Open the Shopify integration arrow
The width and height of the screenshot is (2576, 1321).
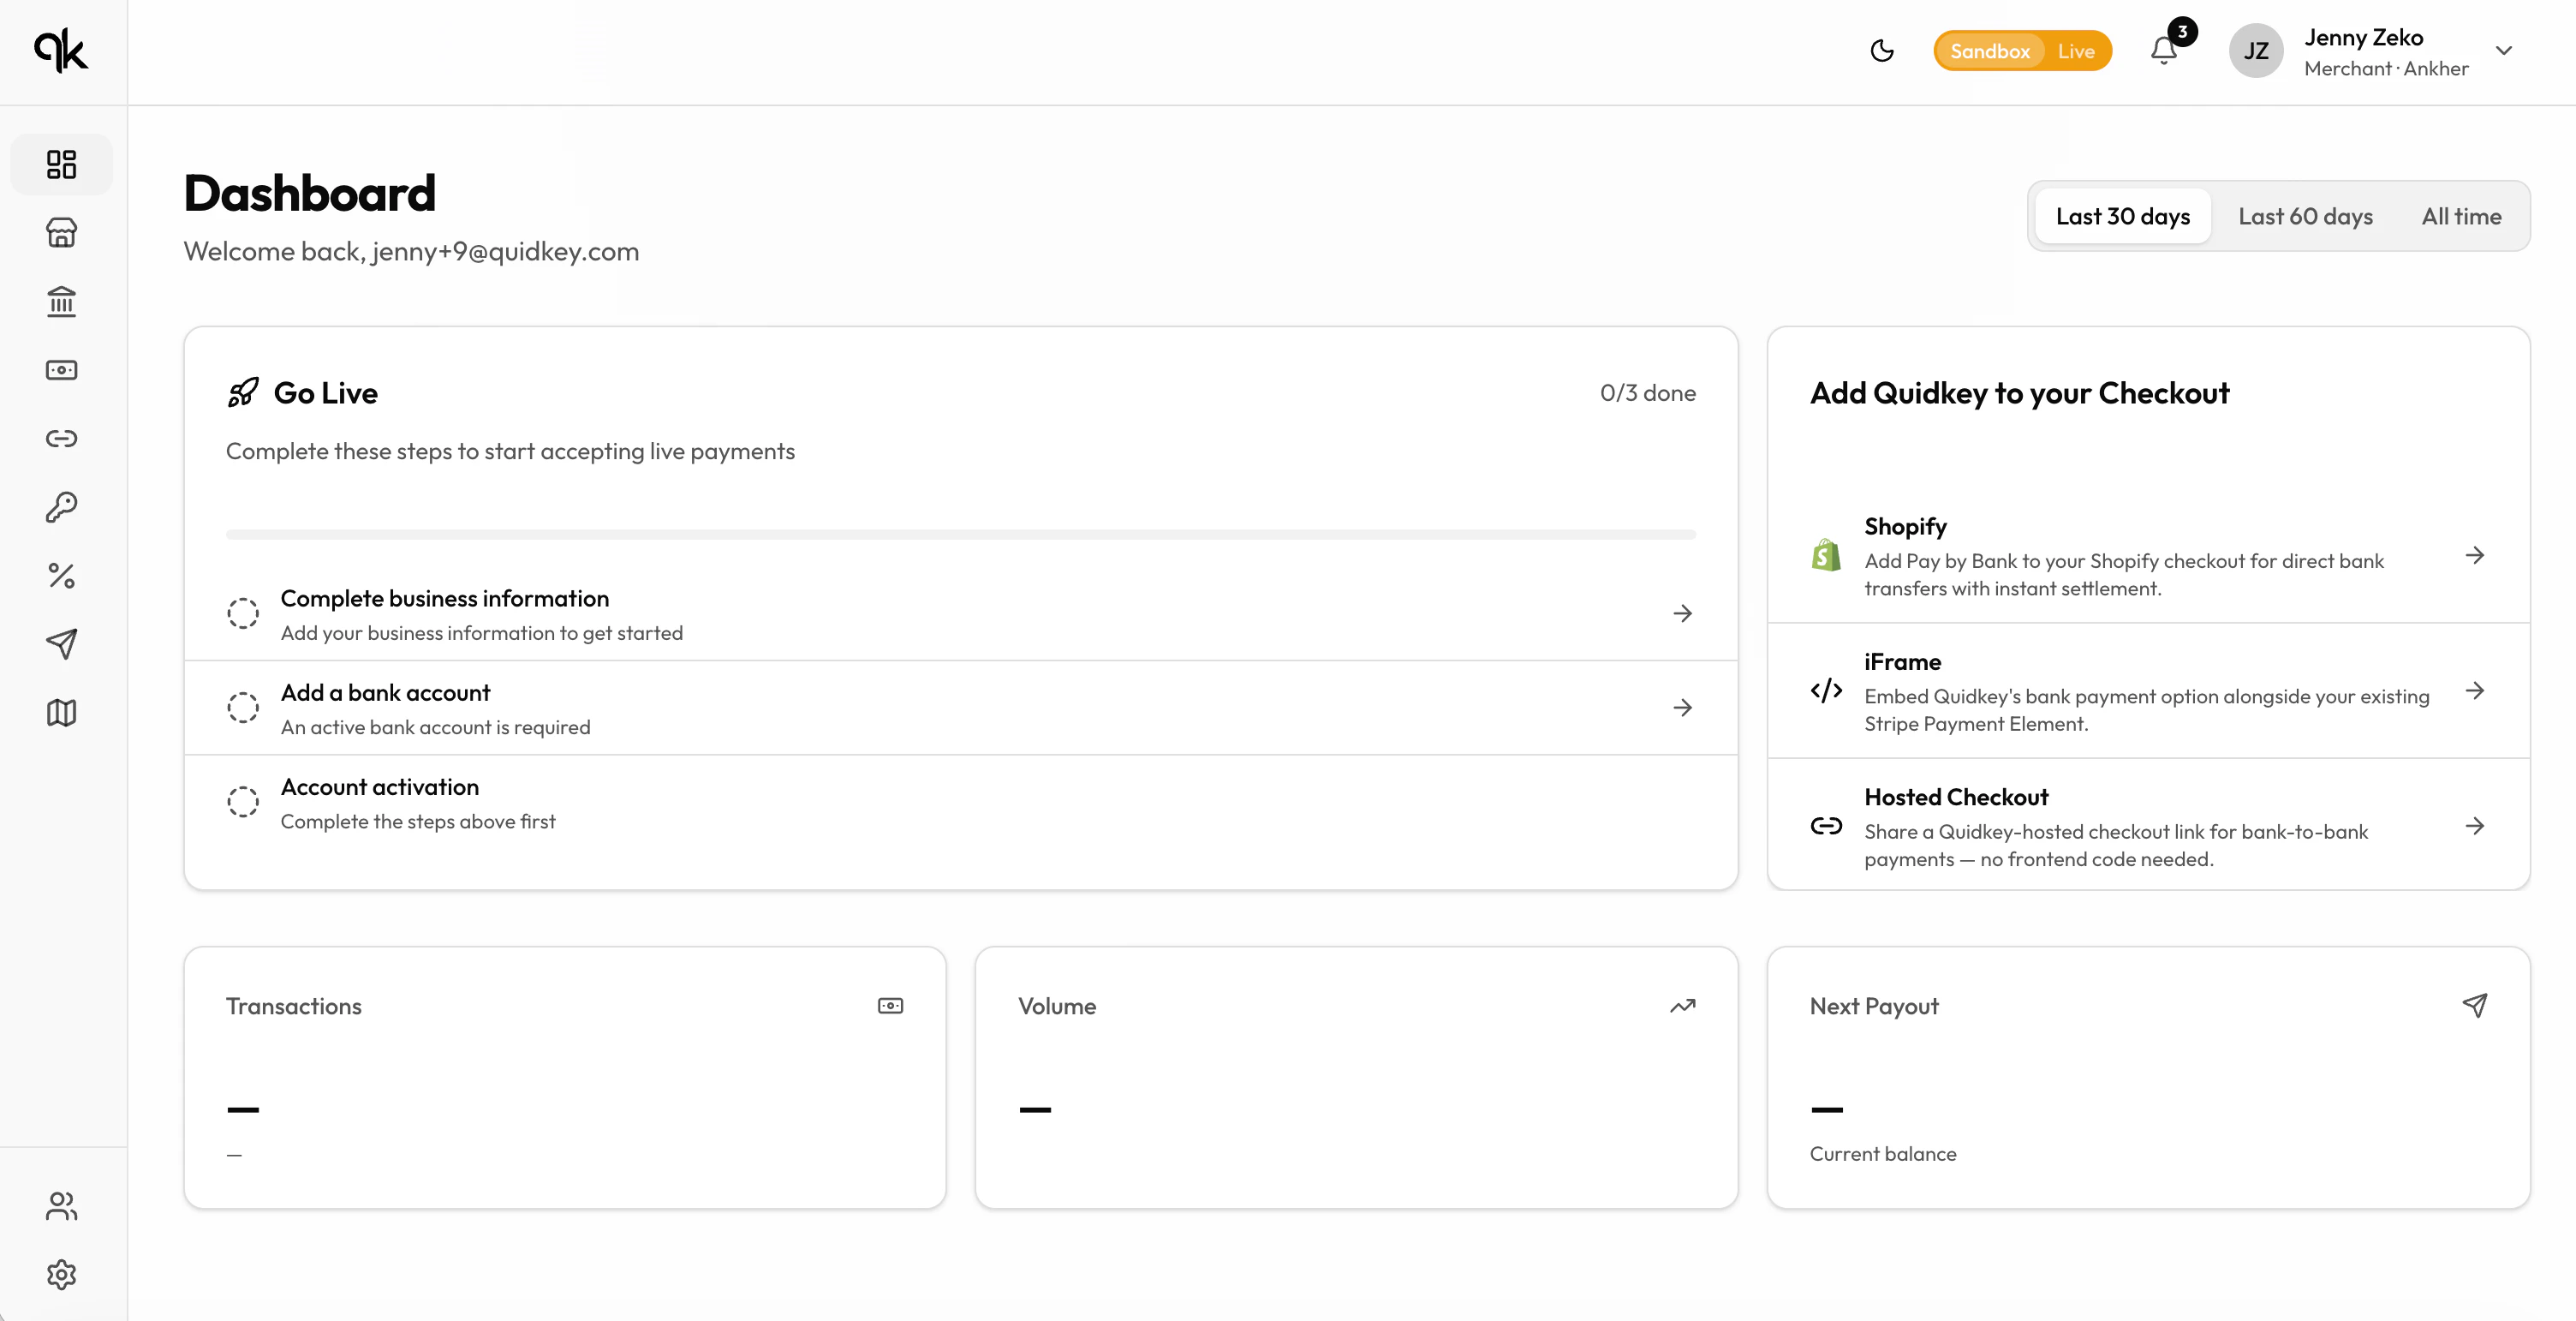point(2475,555)
